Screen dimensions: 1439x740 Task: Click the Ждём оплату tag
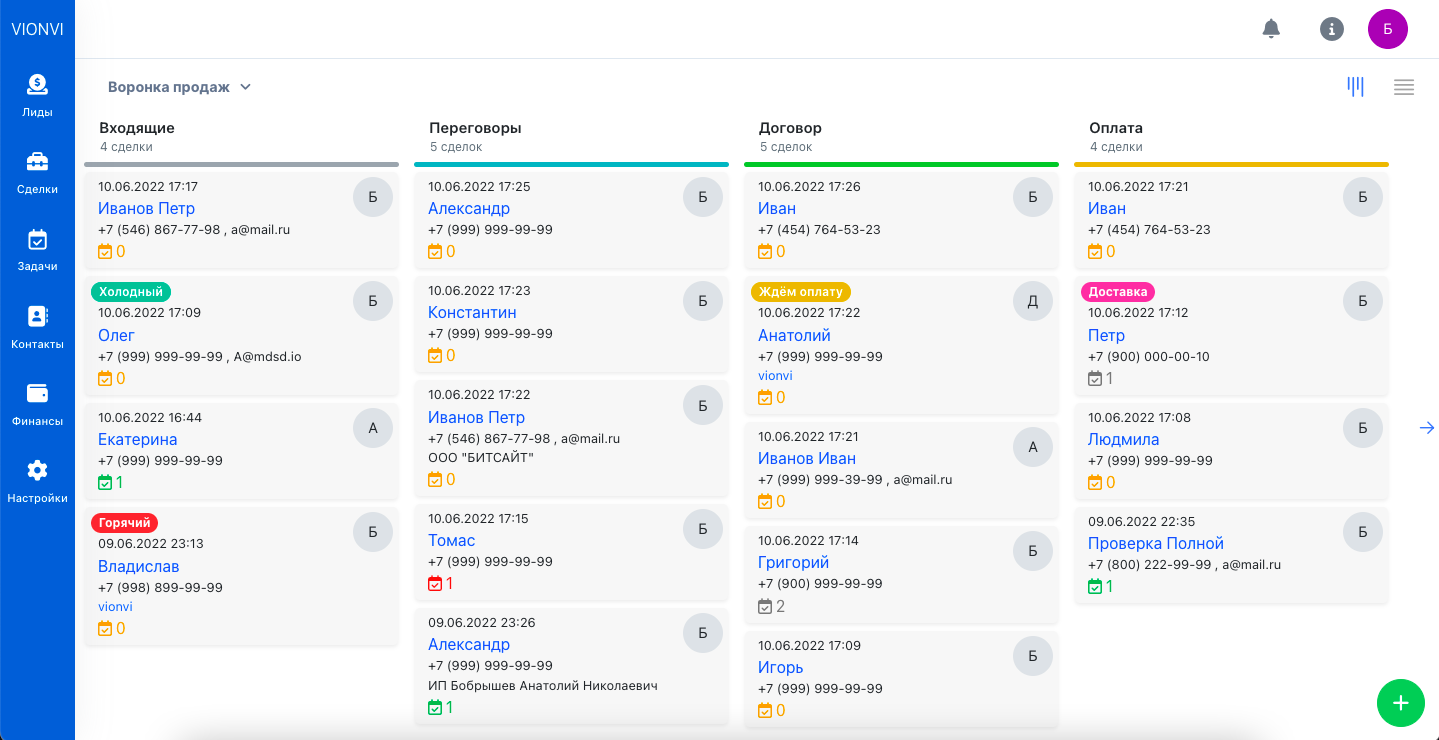801,292
